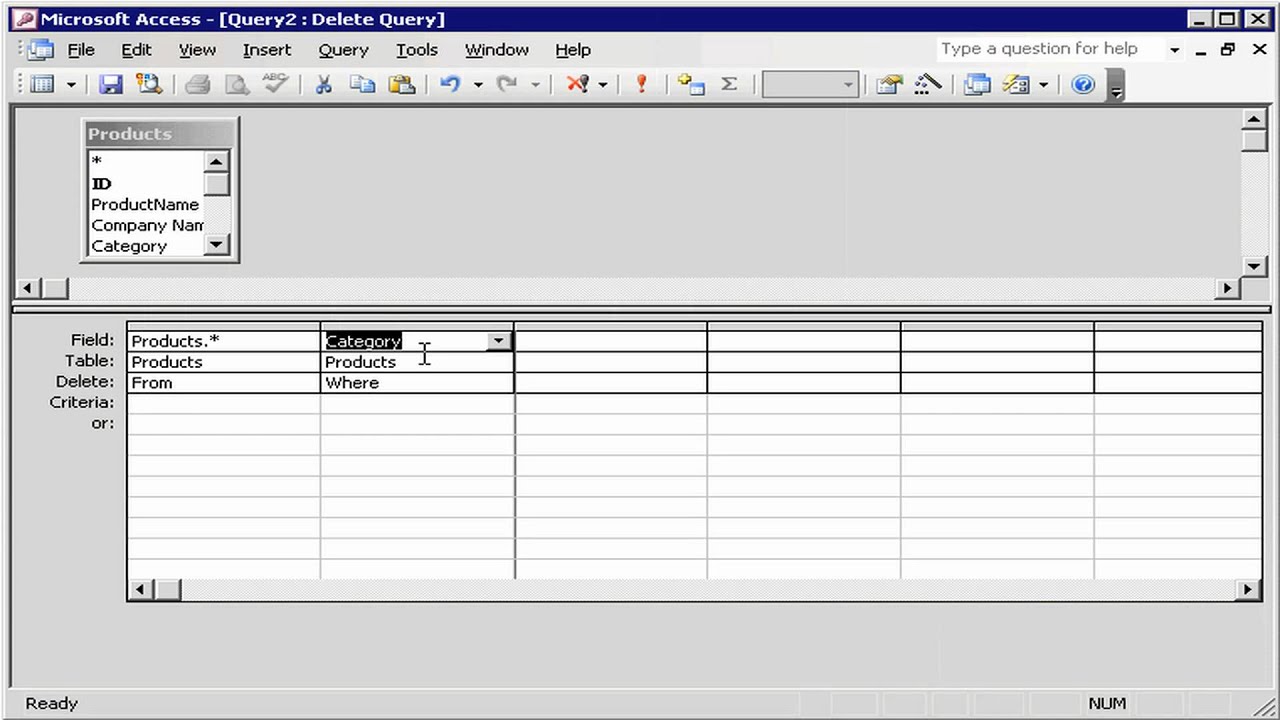Click the design grid scroll left arrow

tap(140, 590)
